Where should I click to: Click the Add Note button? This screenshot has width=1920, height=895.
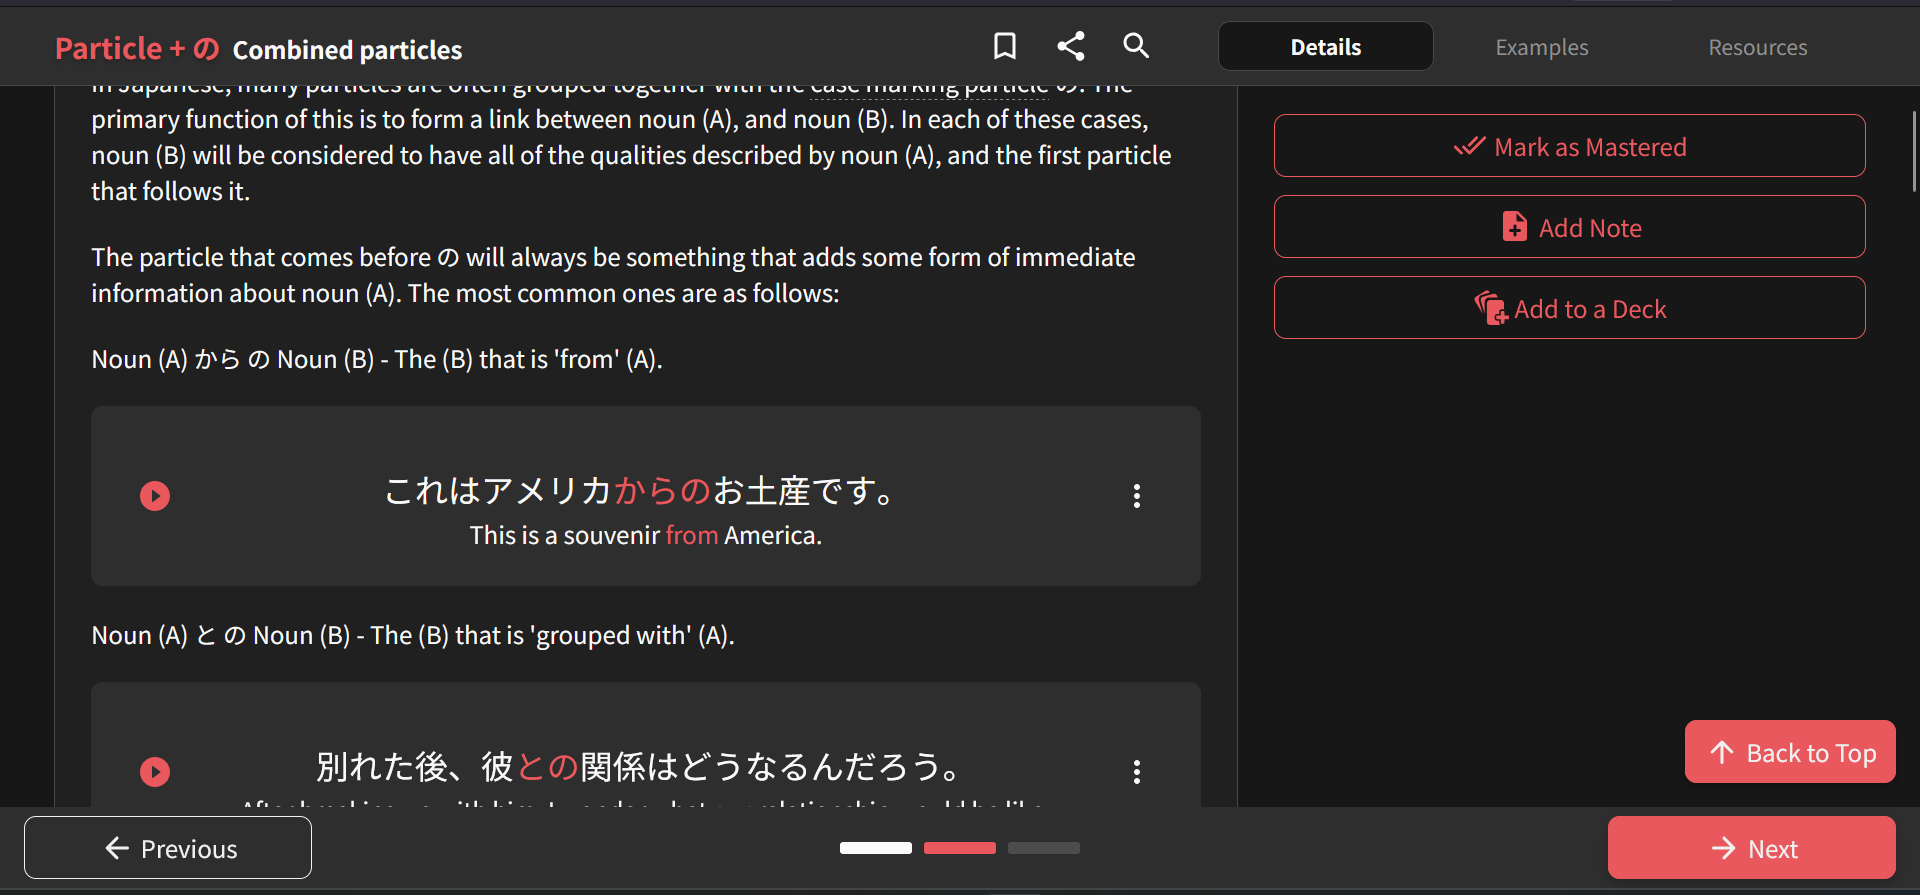coord(1569,228)
